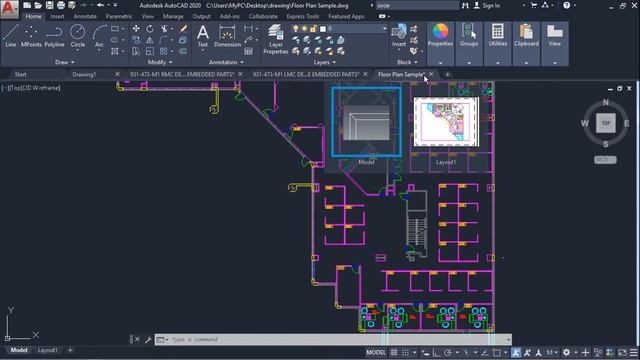Image resolution: width=640 pixels, height=360 pixels.
Task: Switch to the Parametric ribbon tab
Action: coord(119,16)
